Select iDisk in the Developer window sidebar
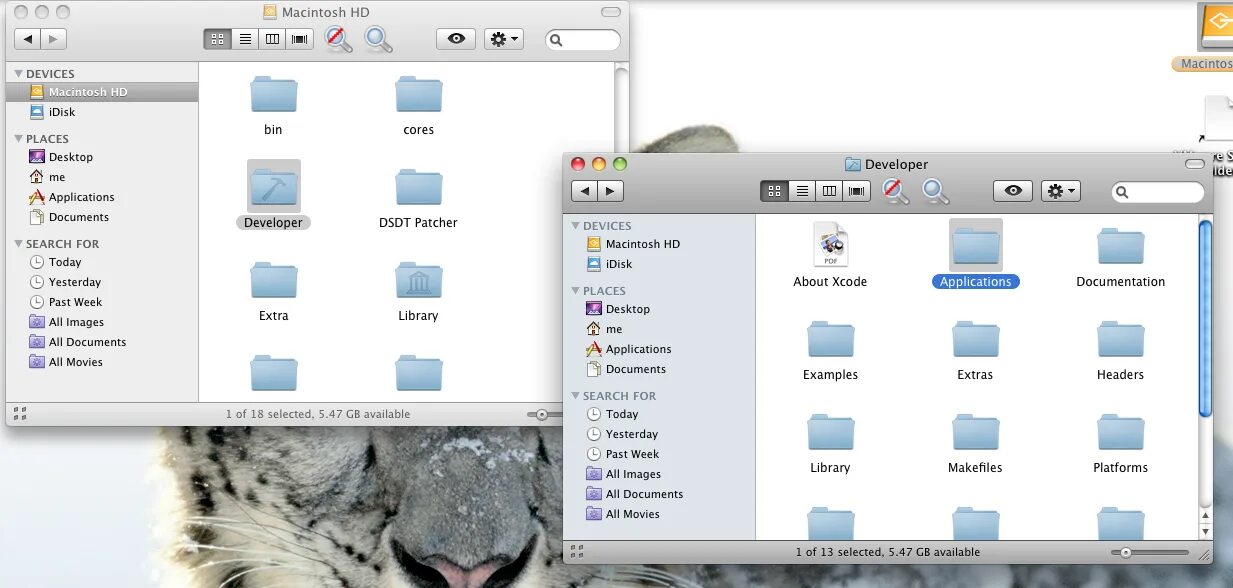 620,263
